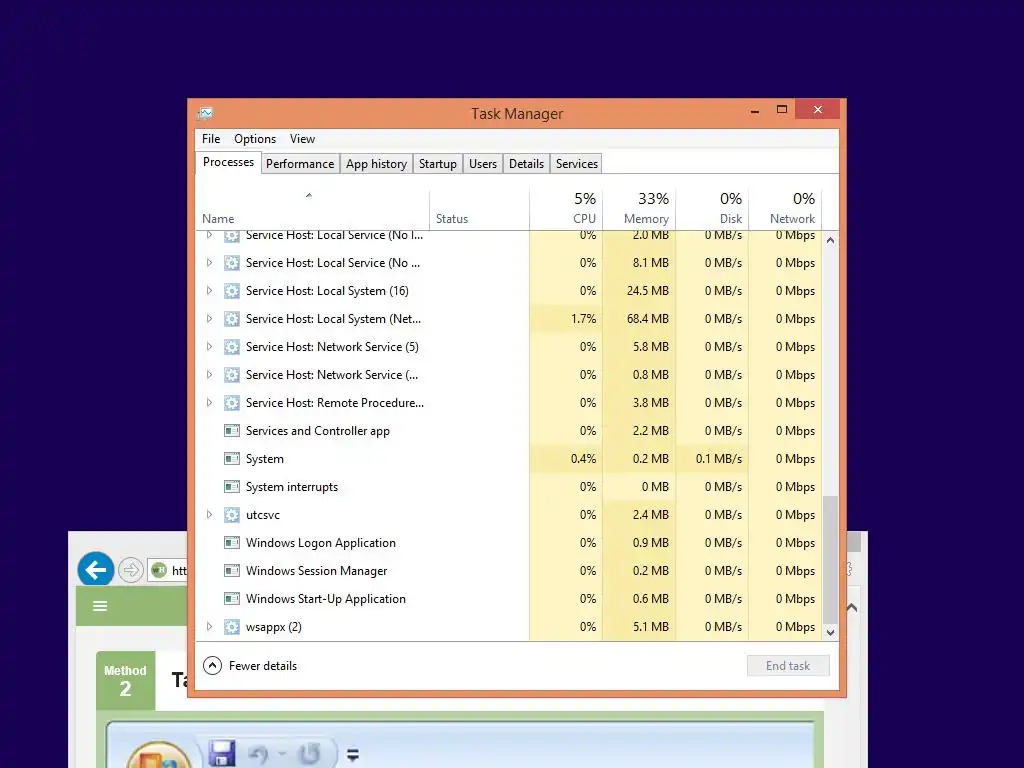This screenshot has width=1024, height=768.
Task: Switch to the Startup tab
Action: click(438, 164)
